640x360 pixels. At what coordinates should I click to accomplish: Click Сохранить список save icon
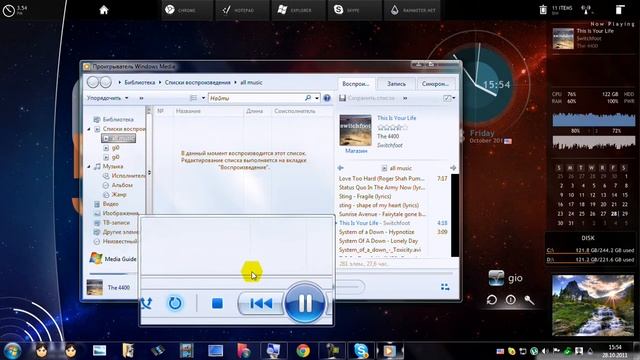(342, 98)
